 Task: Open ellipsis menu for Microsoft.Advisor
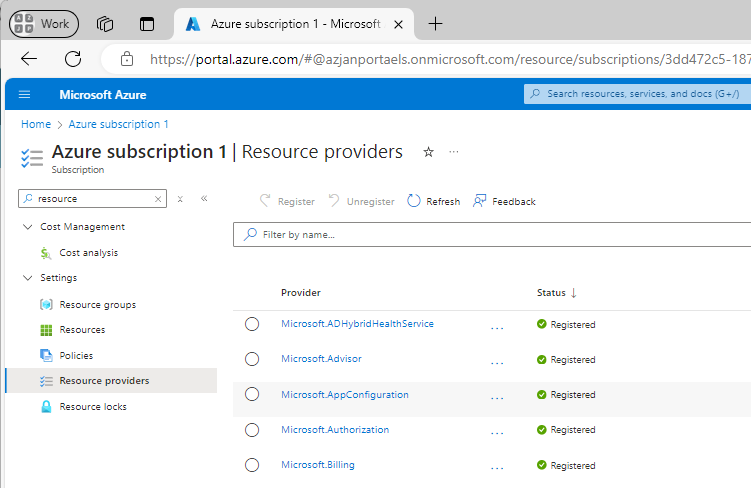(497, 363)
